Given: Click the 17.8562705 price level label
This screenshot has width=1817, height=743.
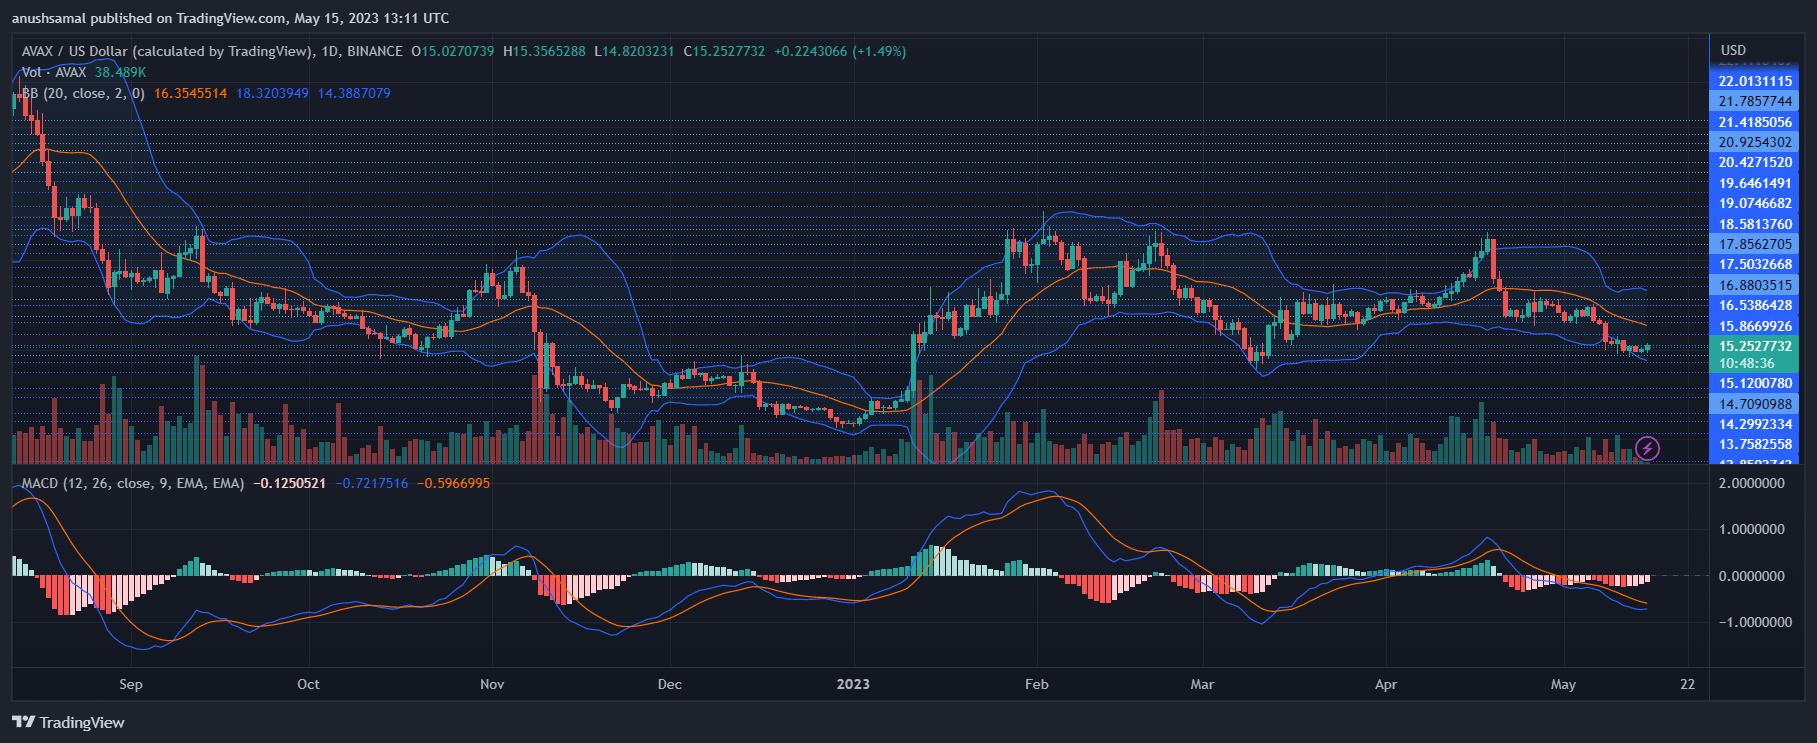Looking at the screenshot, I should [1755, 244].
